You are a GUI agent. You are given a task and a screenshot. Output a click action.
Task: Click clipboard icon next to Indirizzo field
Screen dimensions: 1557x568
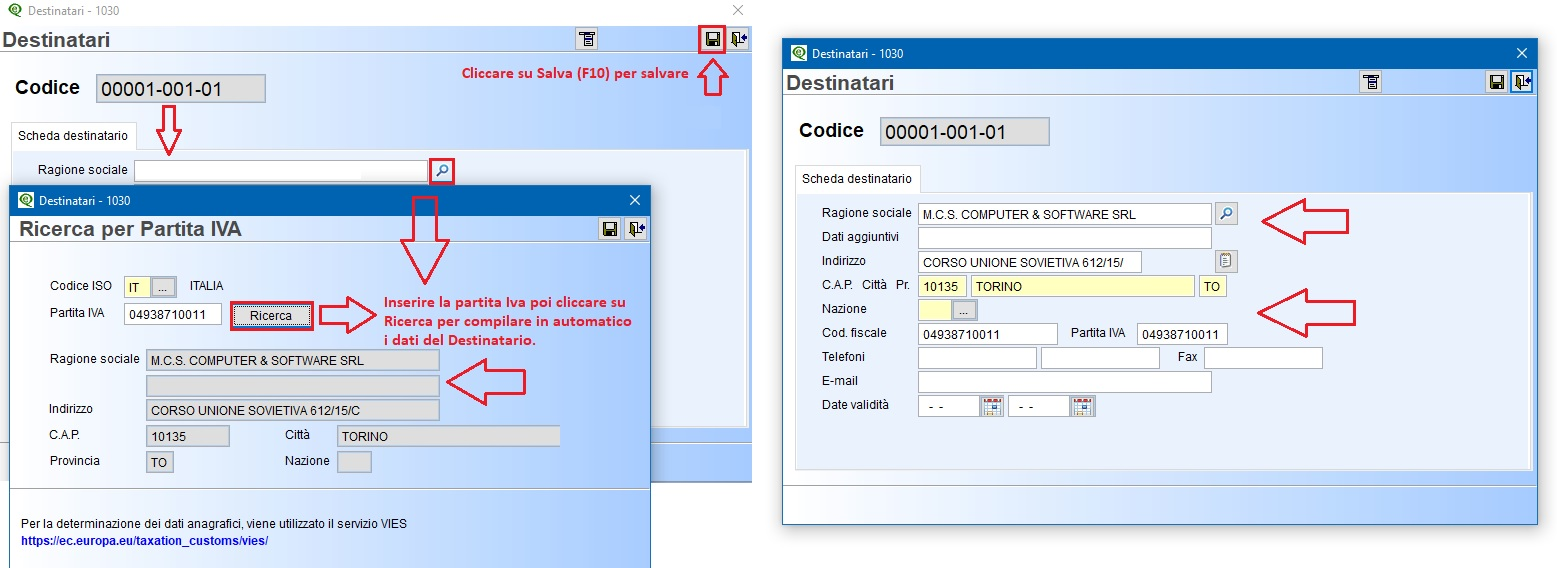[1226, 262]
